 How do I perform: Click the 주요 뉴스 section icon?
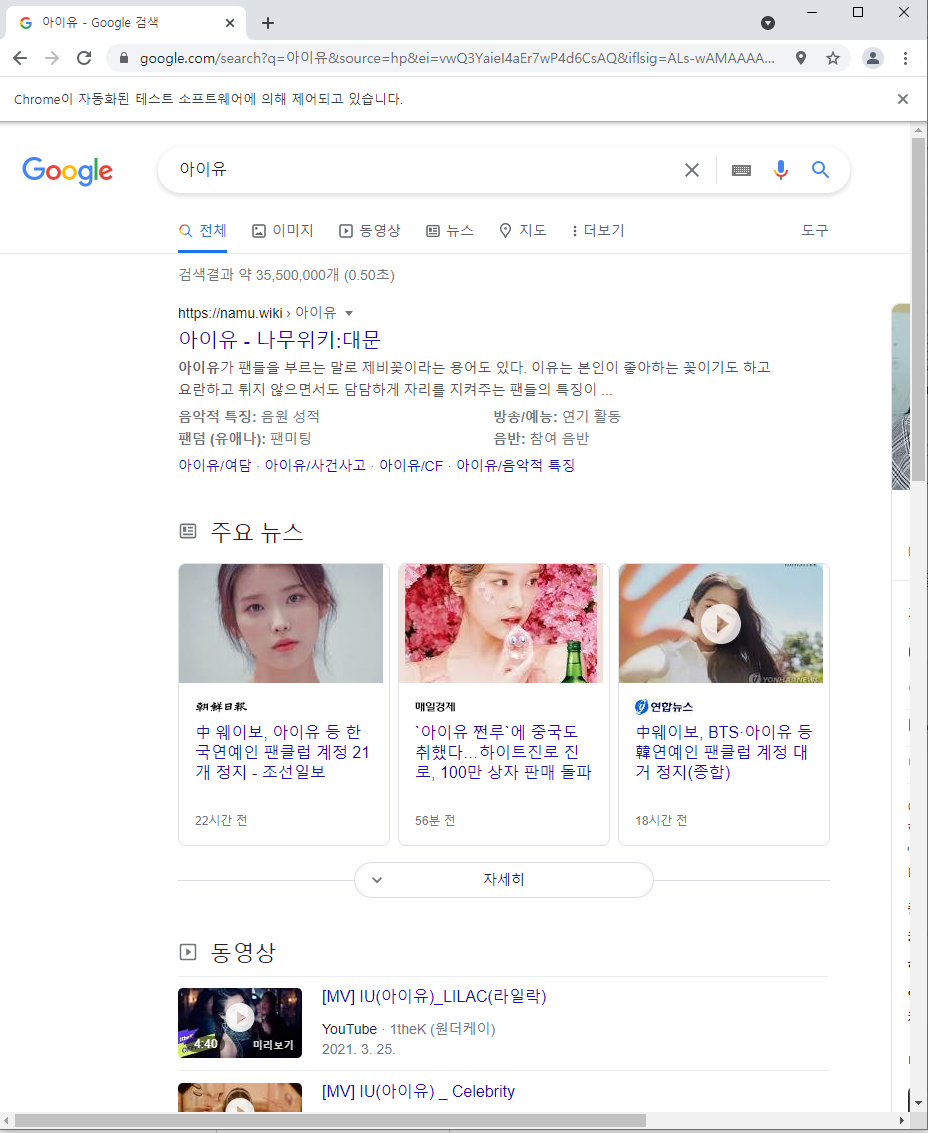coord(188,532)
